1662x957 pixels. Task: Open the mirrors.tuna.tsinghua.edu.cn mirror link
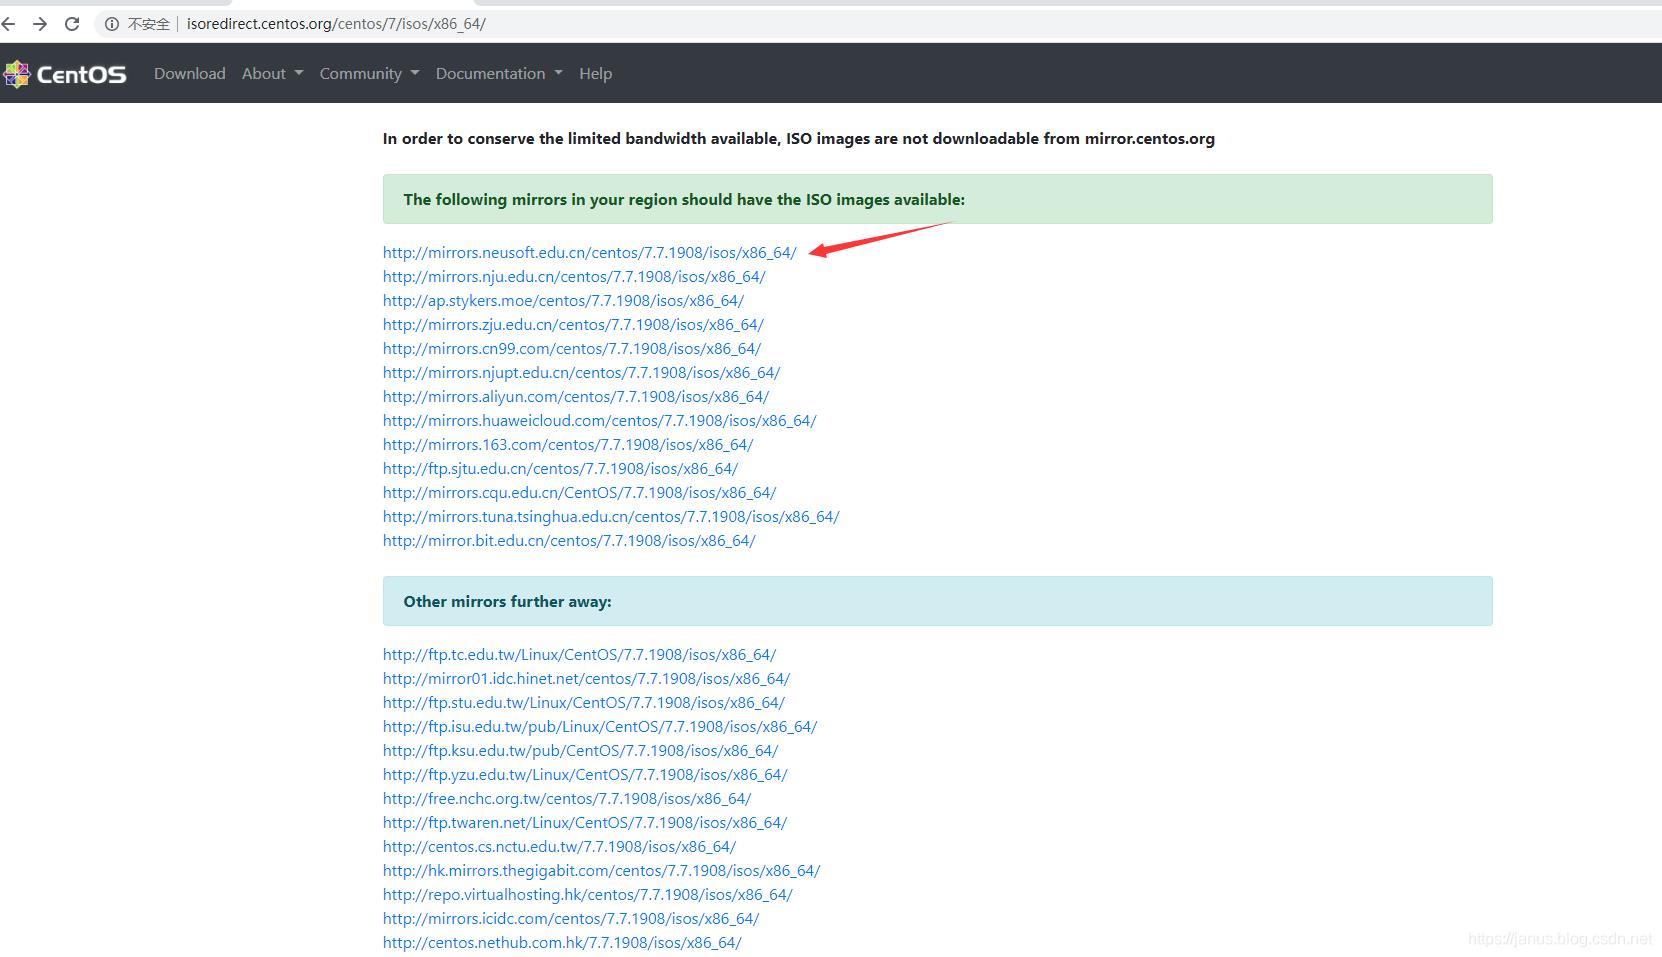coord(611,517)
